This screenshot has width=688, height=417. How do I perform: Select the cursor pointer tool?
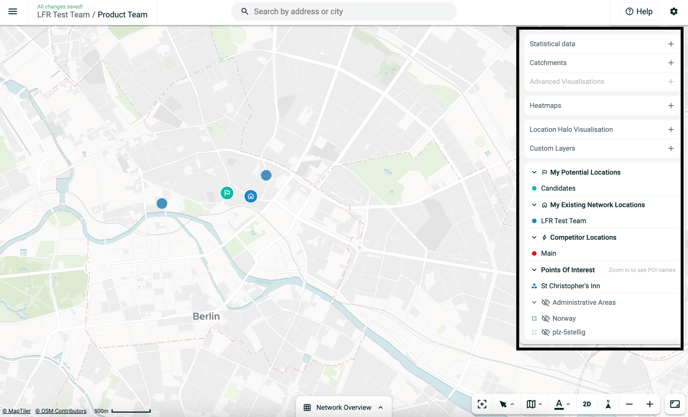coord(503,405)
